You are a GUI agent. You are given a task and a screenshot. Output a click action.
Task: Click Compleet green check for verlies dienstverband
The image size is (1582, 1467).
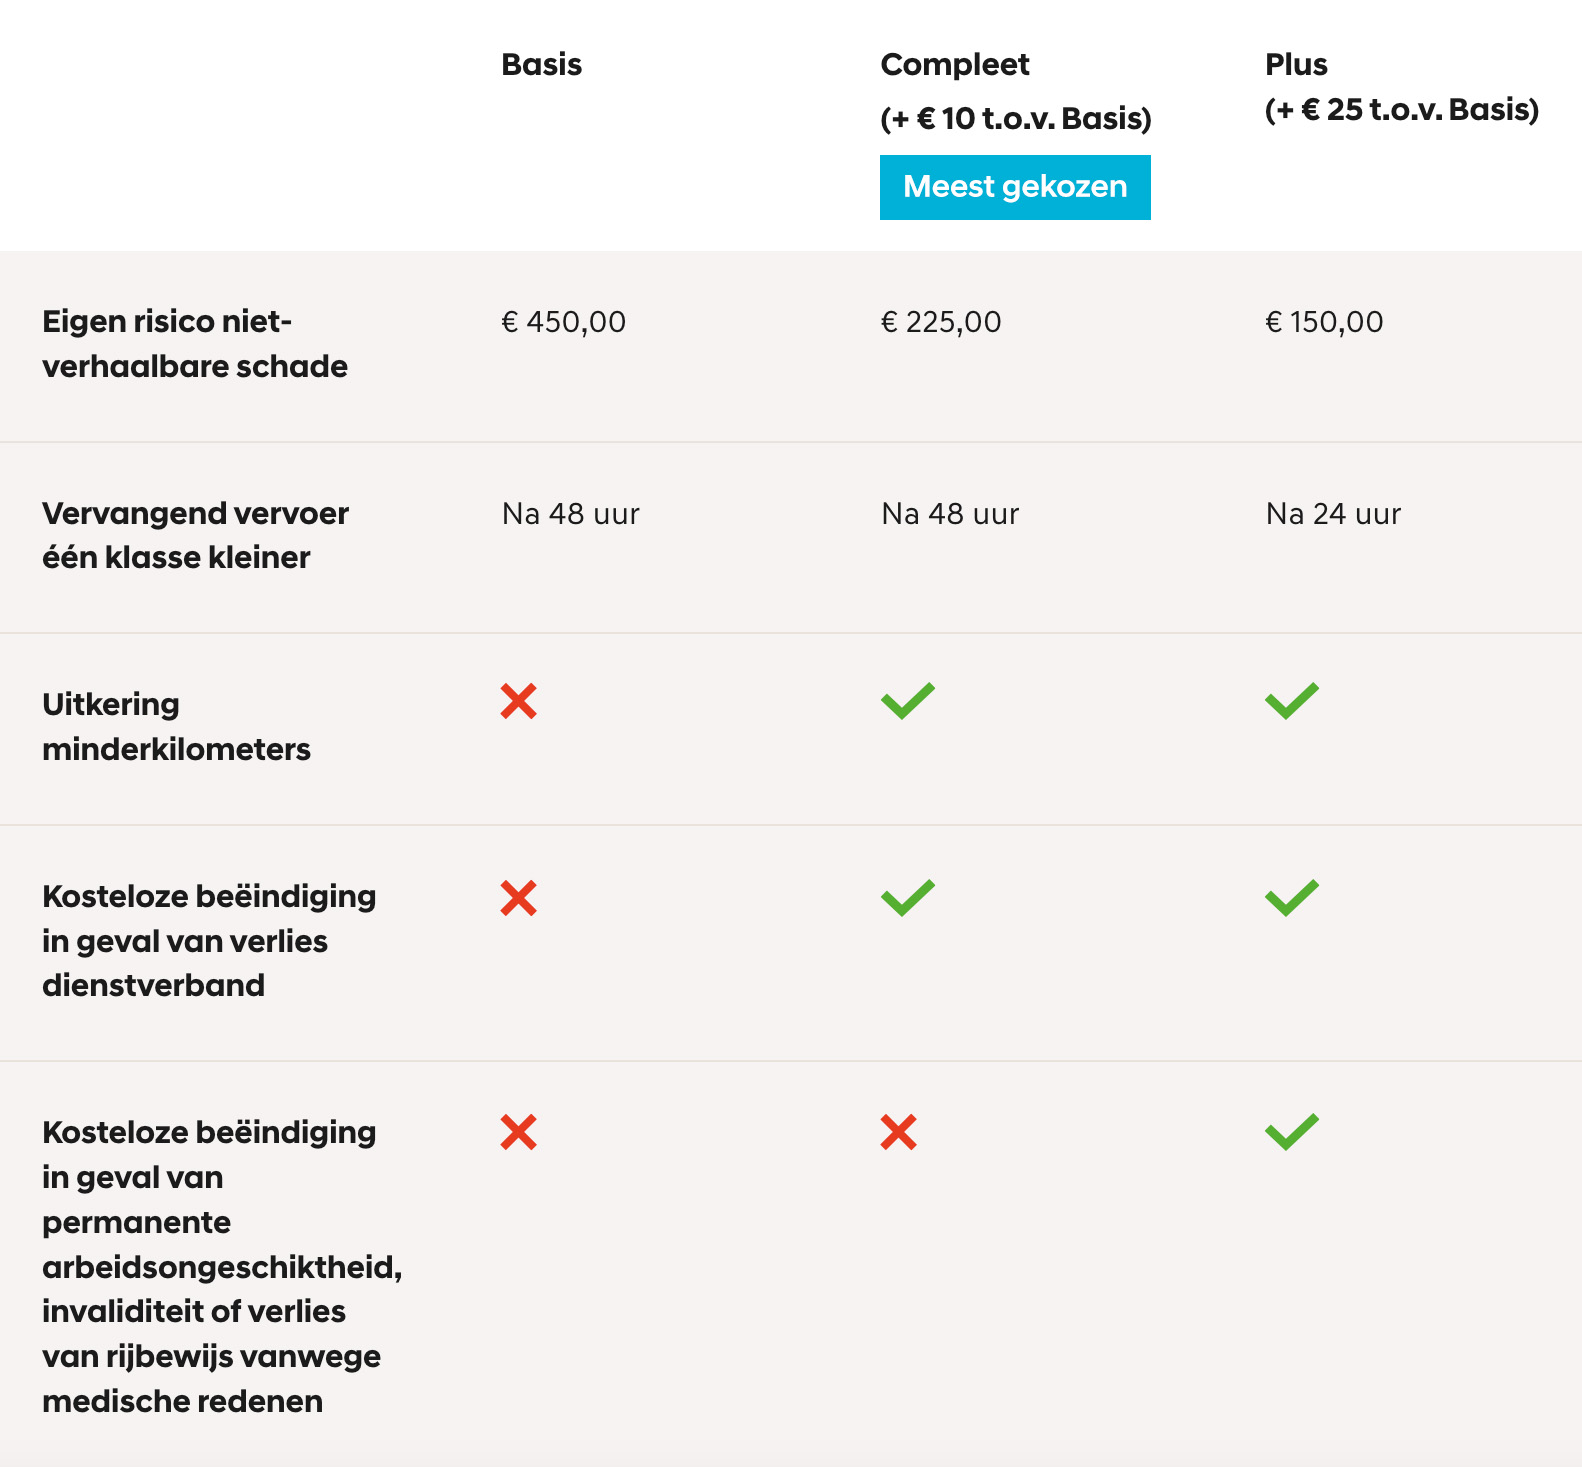907,898
